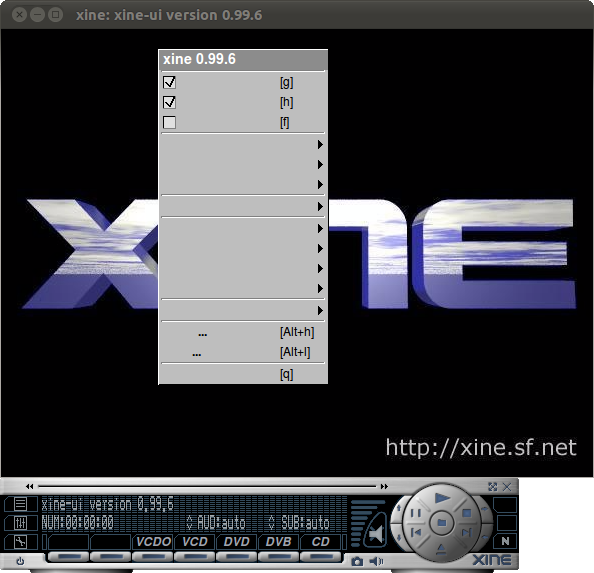Click the N button on the panel
Image resolution: width=594 pixels, height=573 pixels.
point(505,541)
